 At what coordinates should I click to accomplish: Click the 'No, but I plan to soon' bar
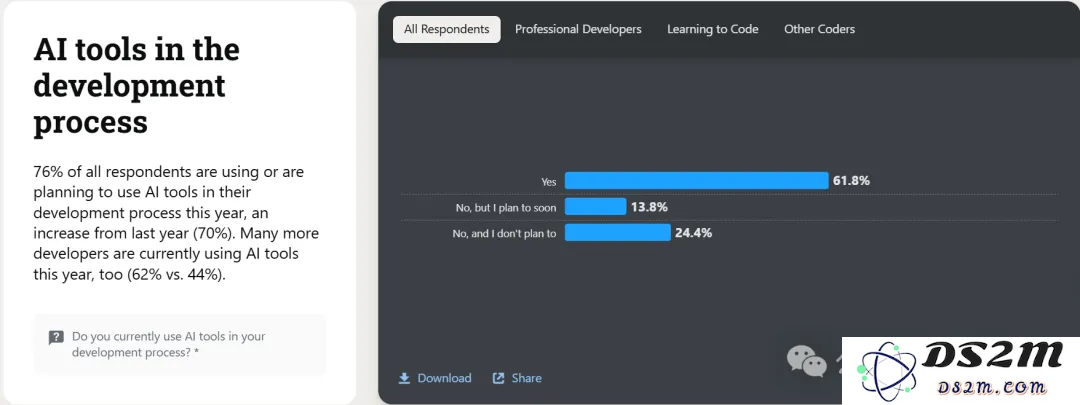click(x=595, y=207)
